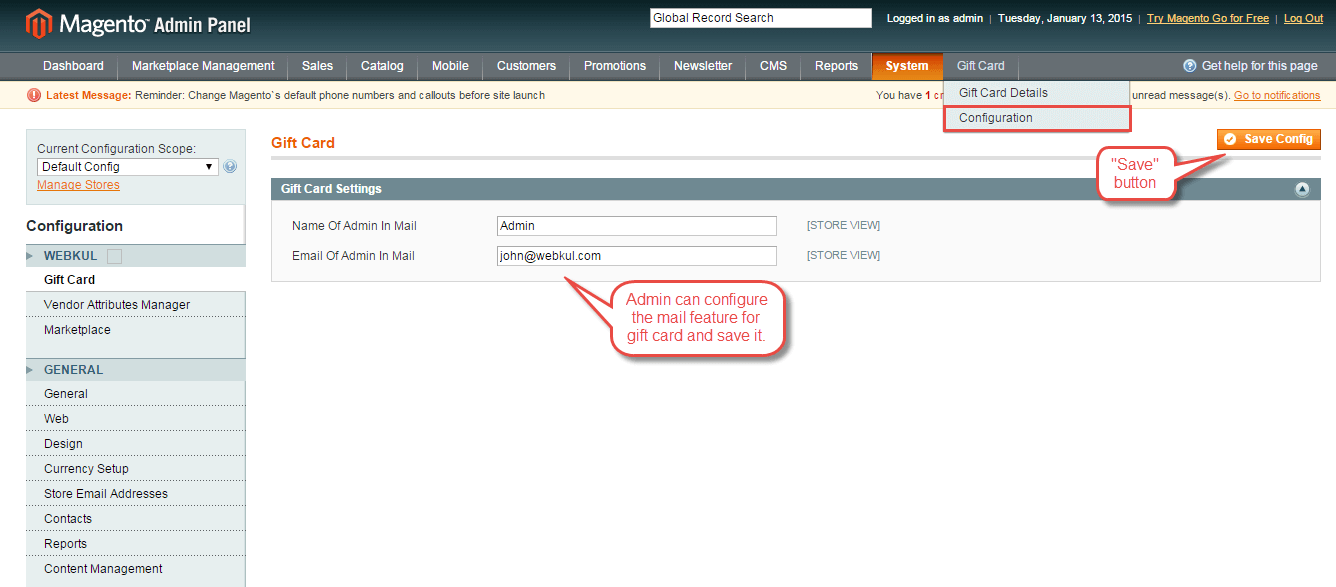Open the Marketplace Management menu
Image resolution: width=1336 pixels, height=587 pixels.
coord(203,66)
